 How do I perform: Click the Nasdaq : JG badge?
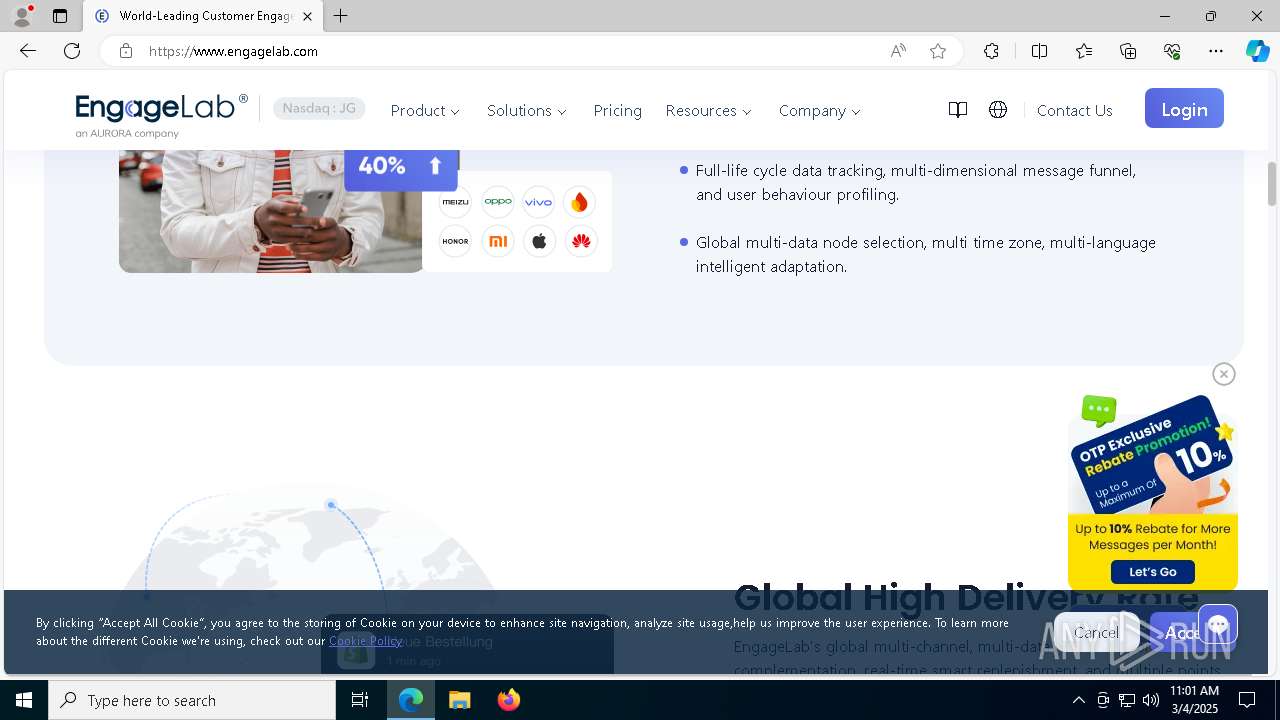[319, 109]
